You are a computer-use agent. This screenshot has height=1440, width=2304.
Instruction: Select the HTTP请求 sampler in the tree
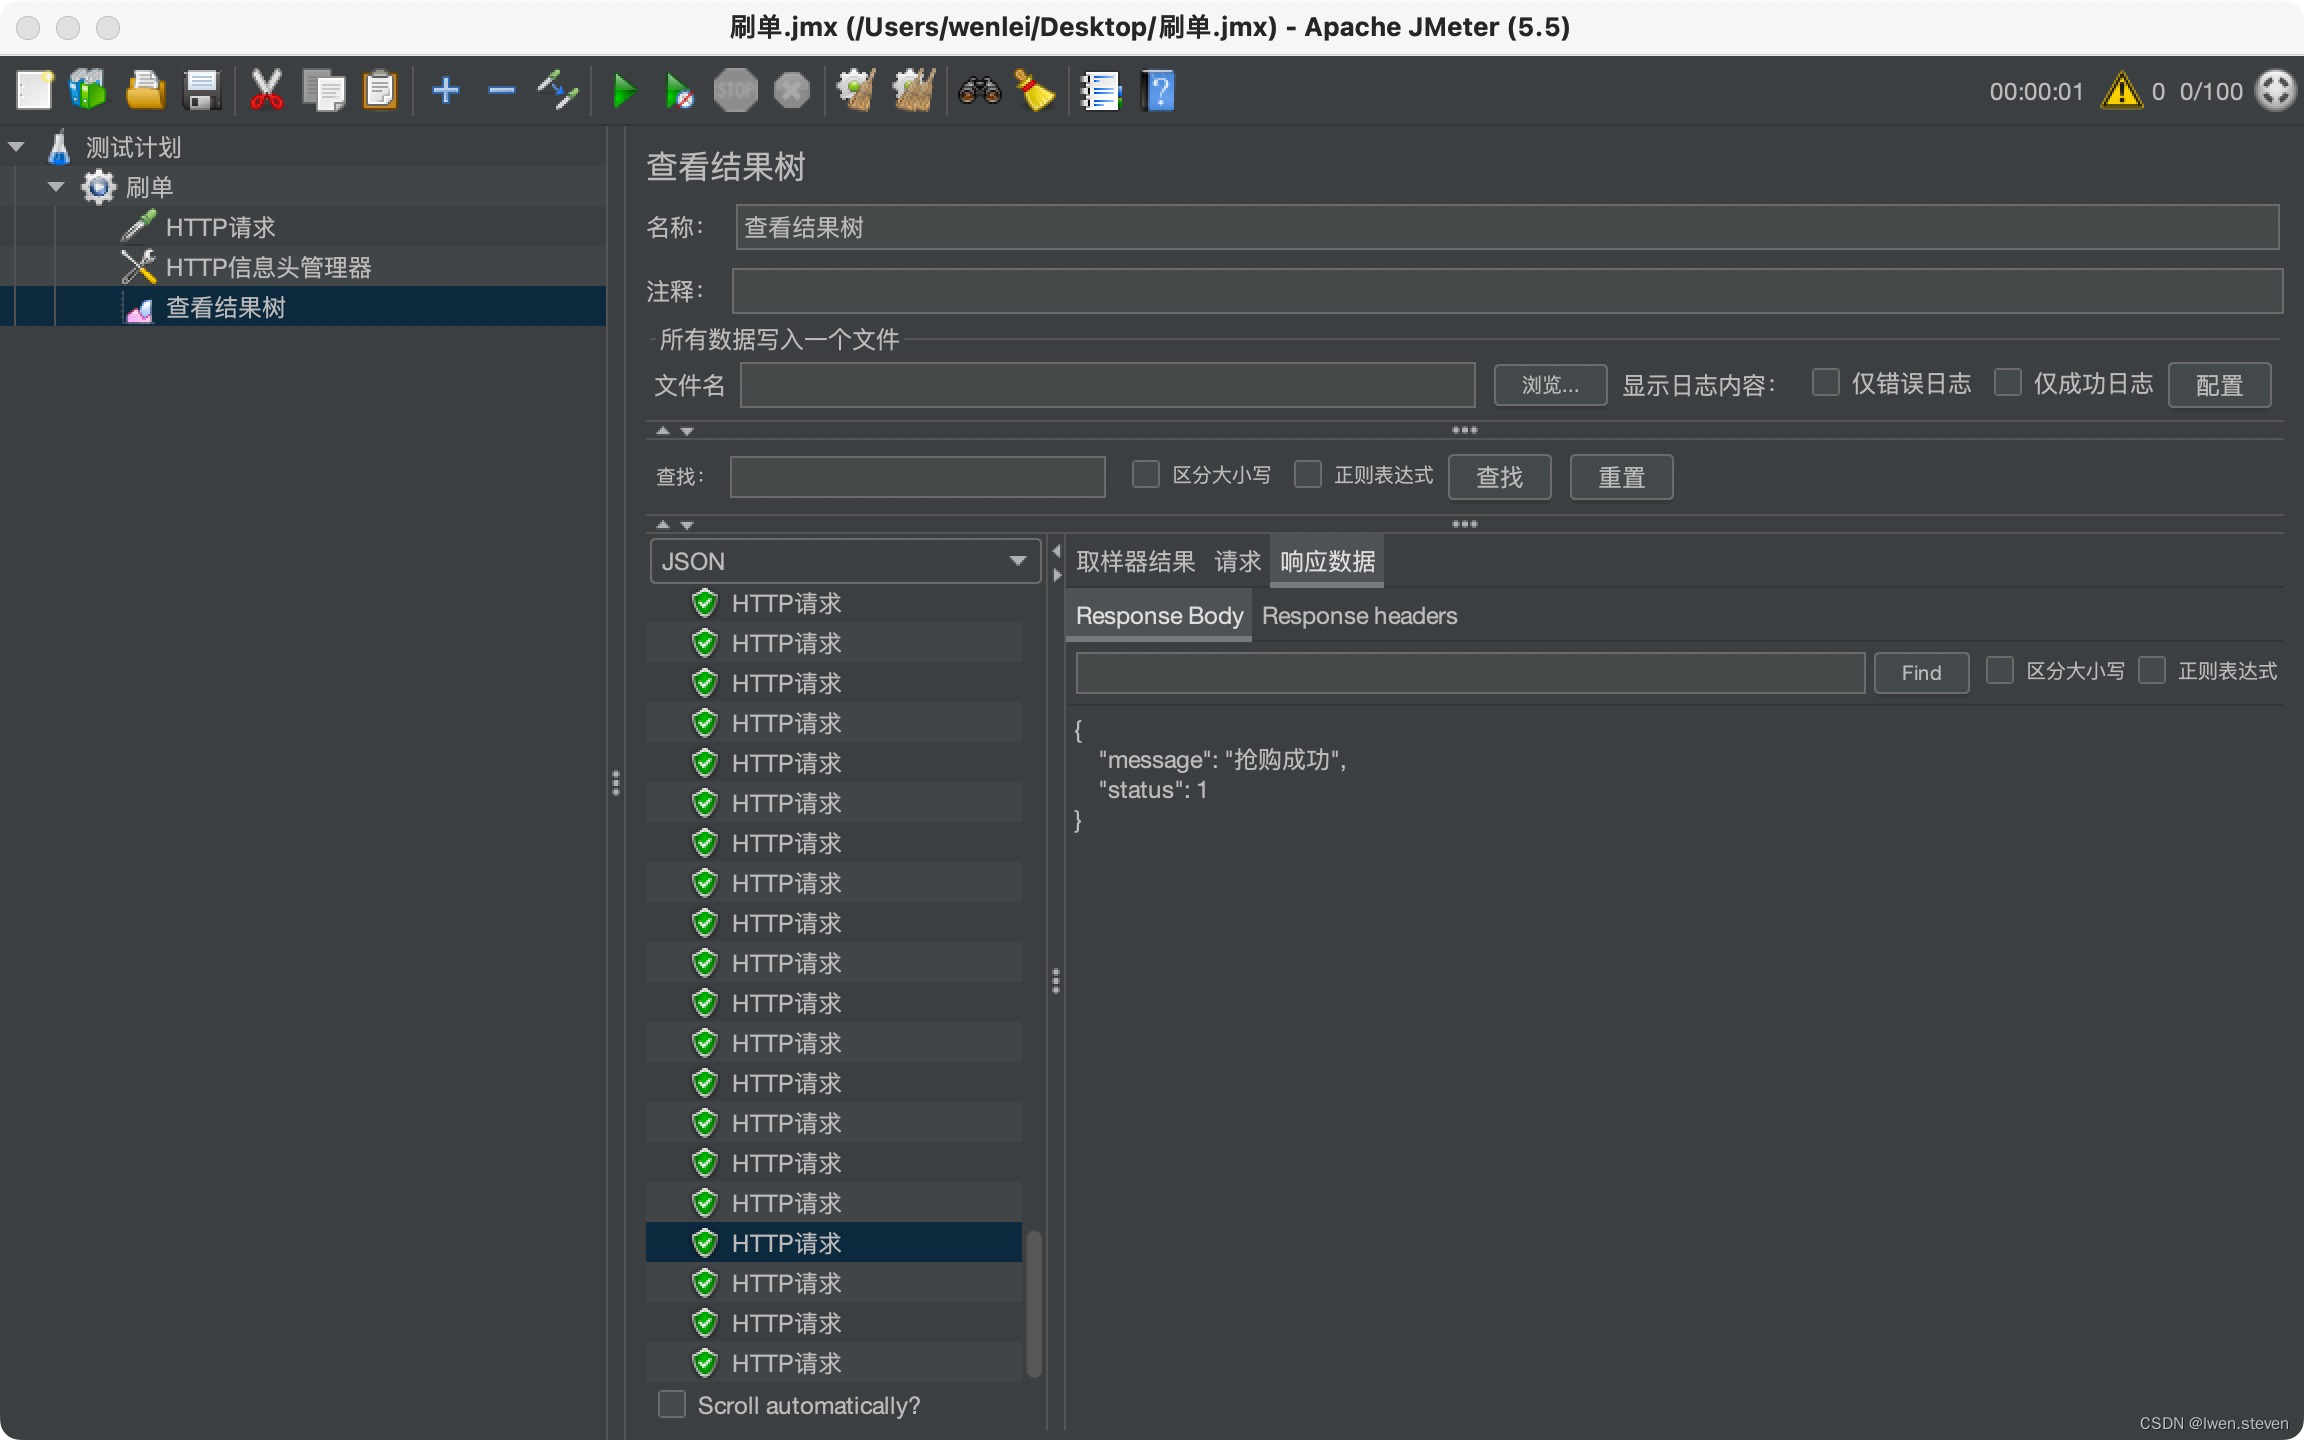(220, 227)
